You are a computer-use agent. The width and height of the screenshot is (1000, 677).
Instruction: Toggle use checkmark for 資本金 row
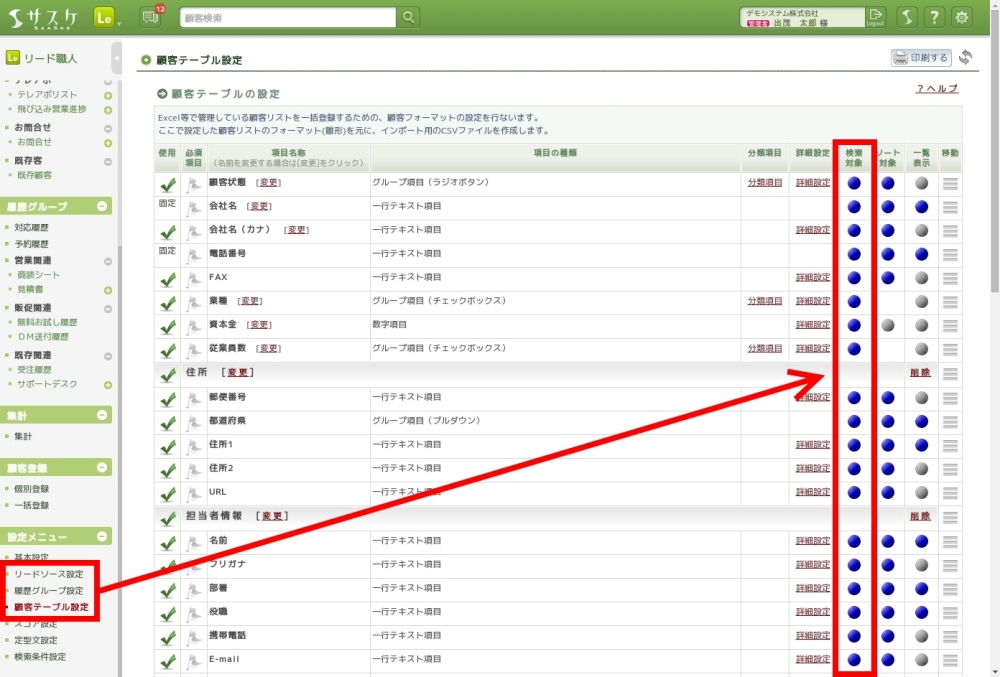pos(168,326)
